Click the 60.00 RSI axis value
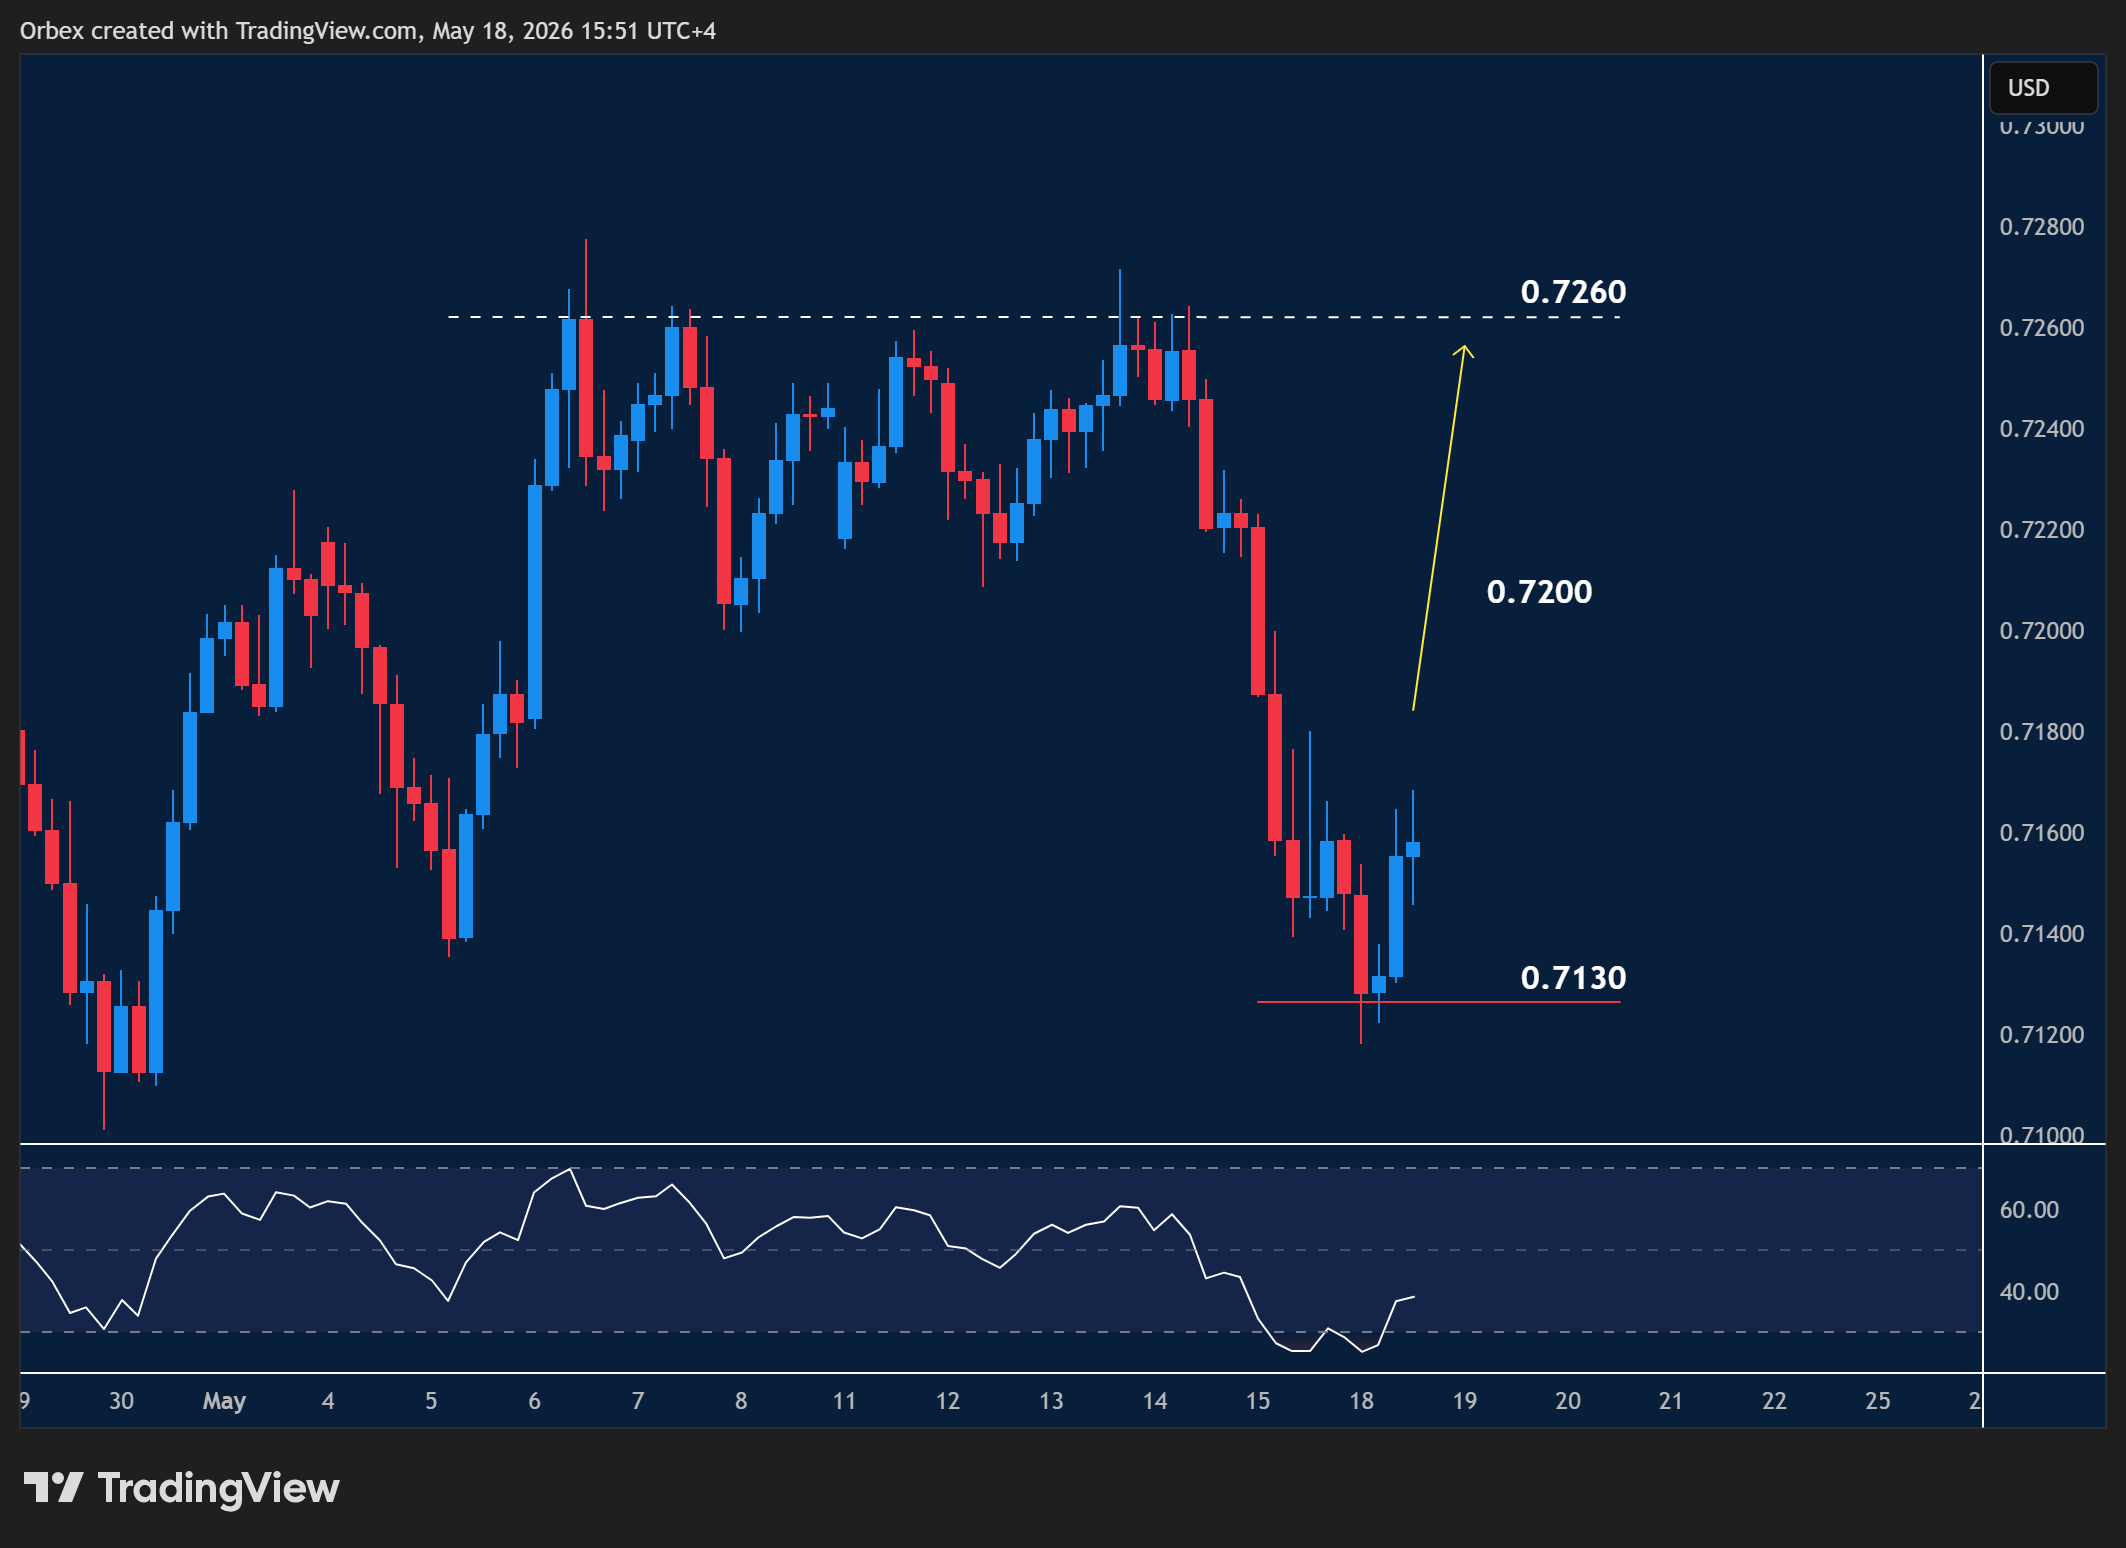Image resolution: width=2126 pixels, height=1548 pixels. click(x=2029, y=1210)
